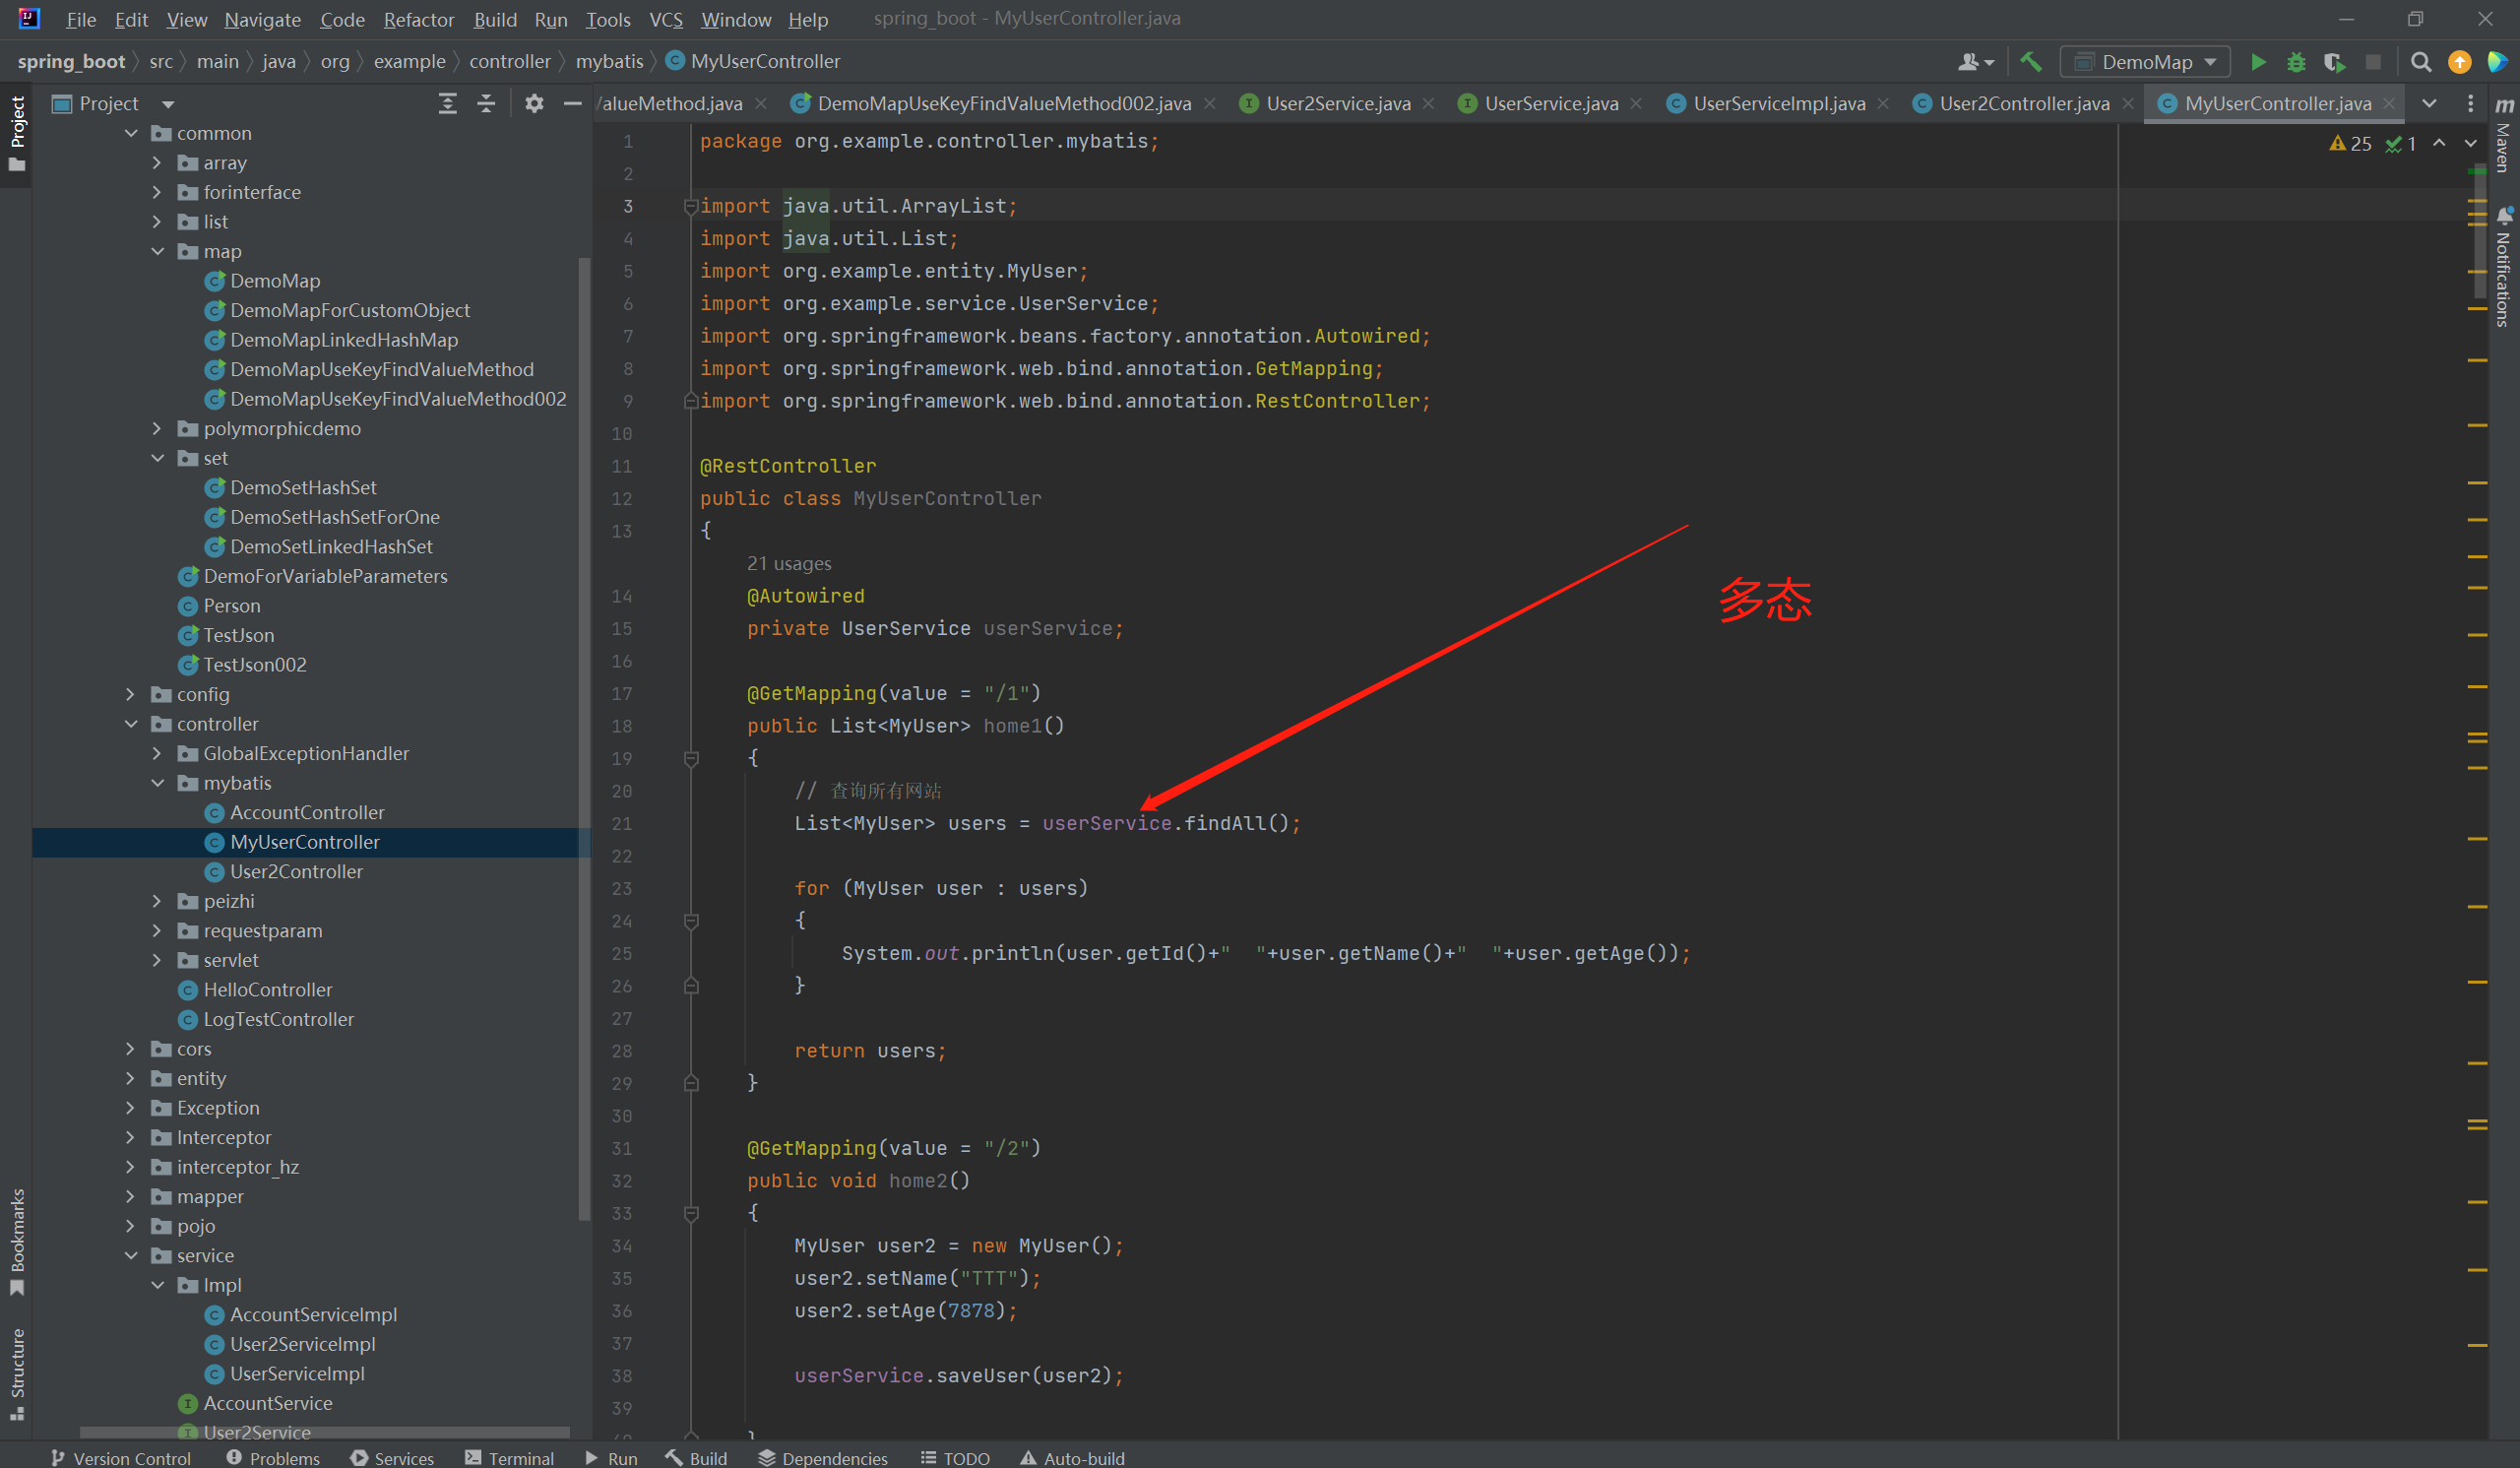Switch to UserServiceImpl.java tab
This screenshot has height=1468, width=2520.
pos(1778,103)
